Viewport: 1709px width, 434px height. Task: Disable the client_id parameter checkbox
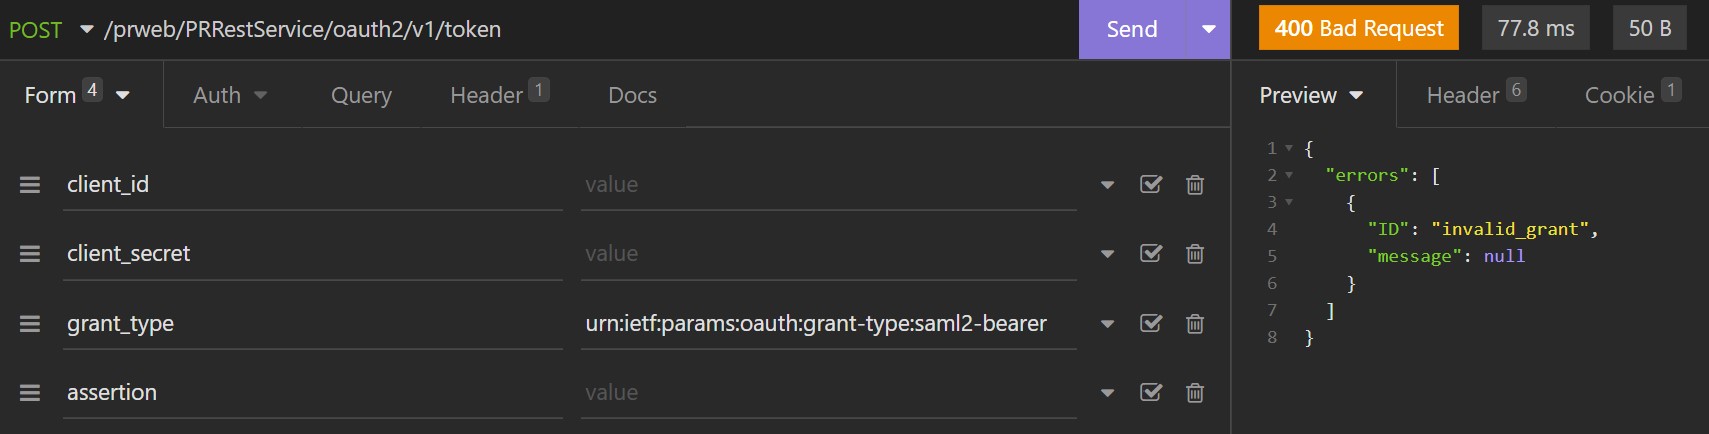1151,184
